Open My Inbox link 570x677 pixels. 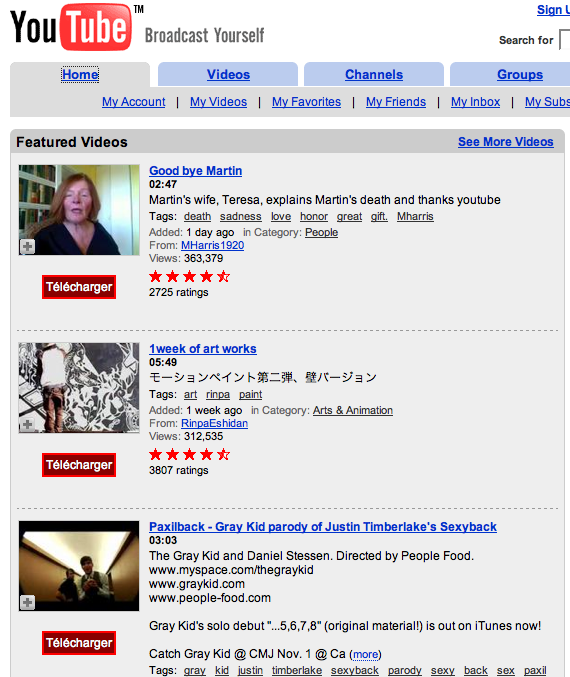(475, 102)
